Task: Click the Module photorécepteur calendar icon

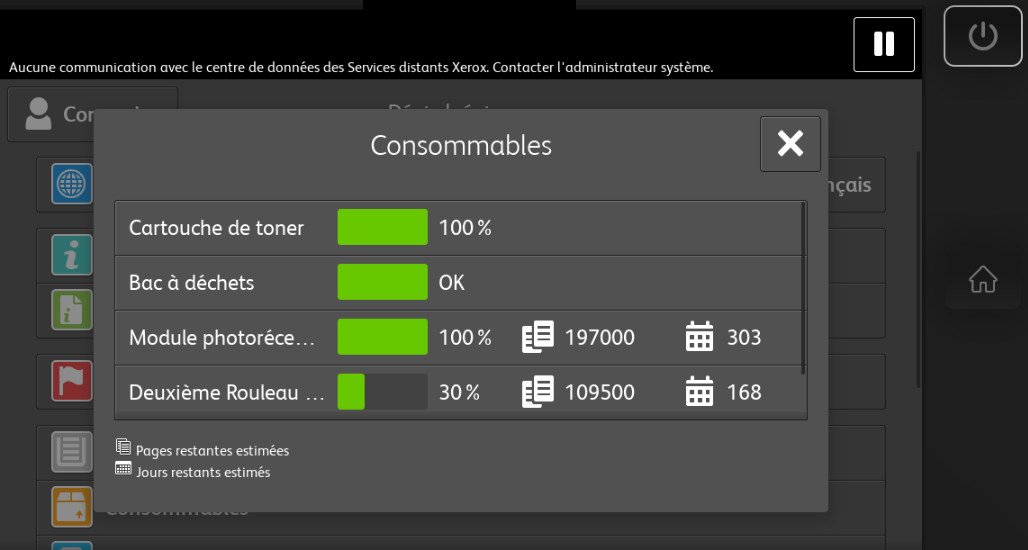Action: coord(700,338)
